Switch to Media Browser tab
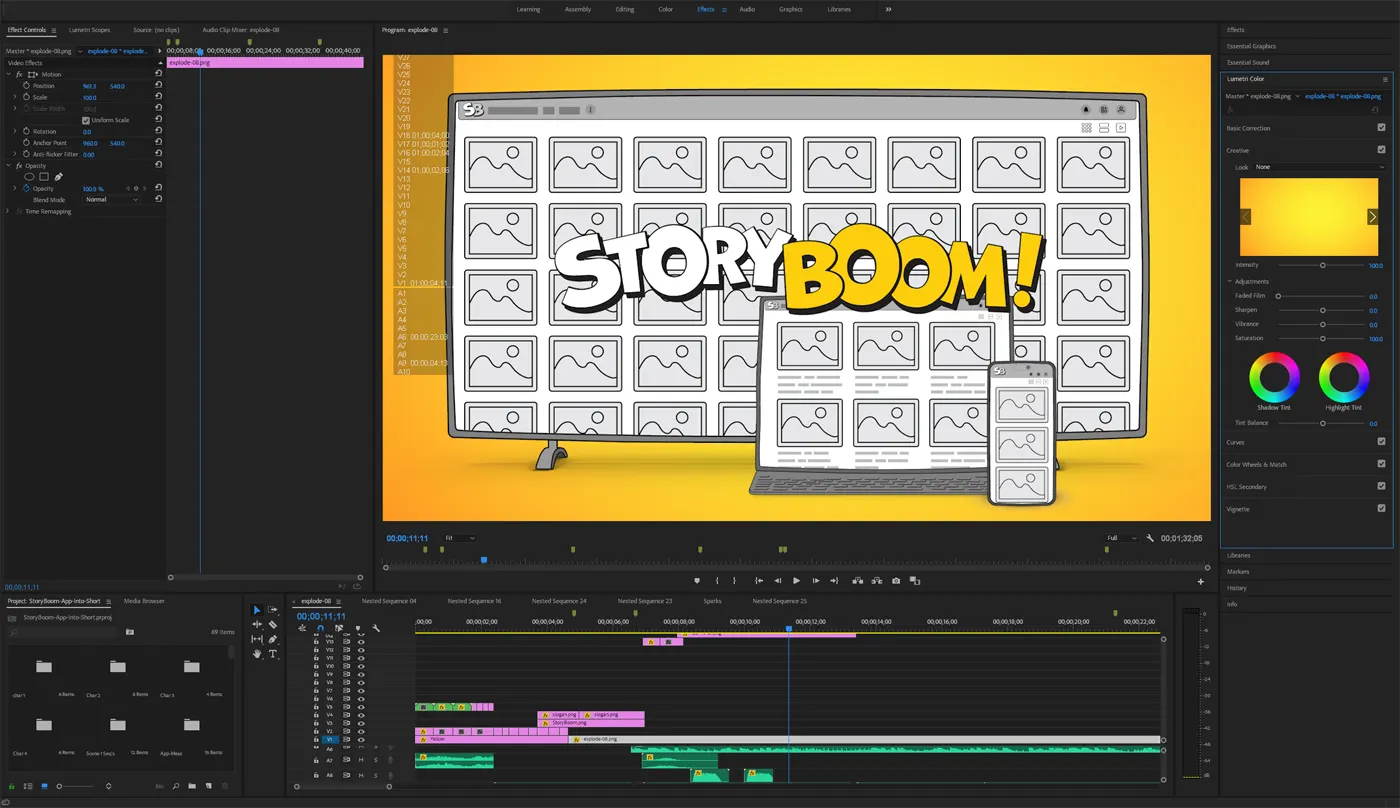Viewport: 1400px width, 808px height. click(x=144, y=601)
